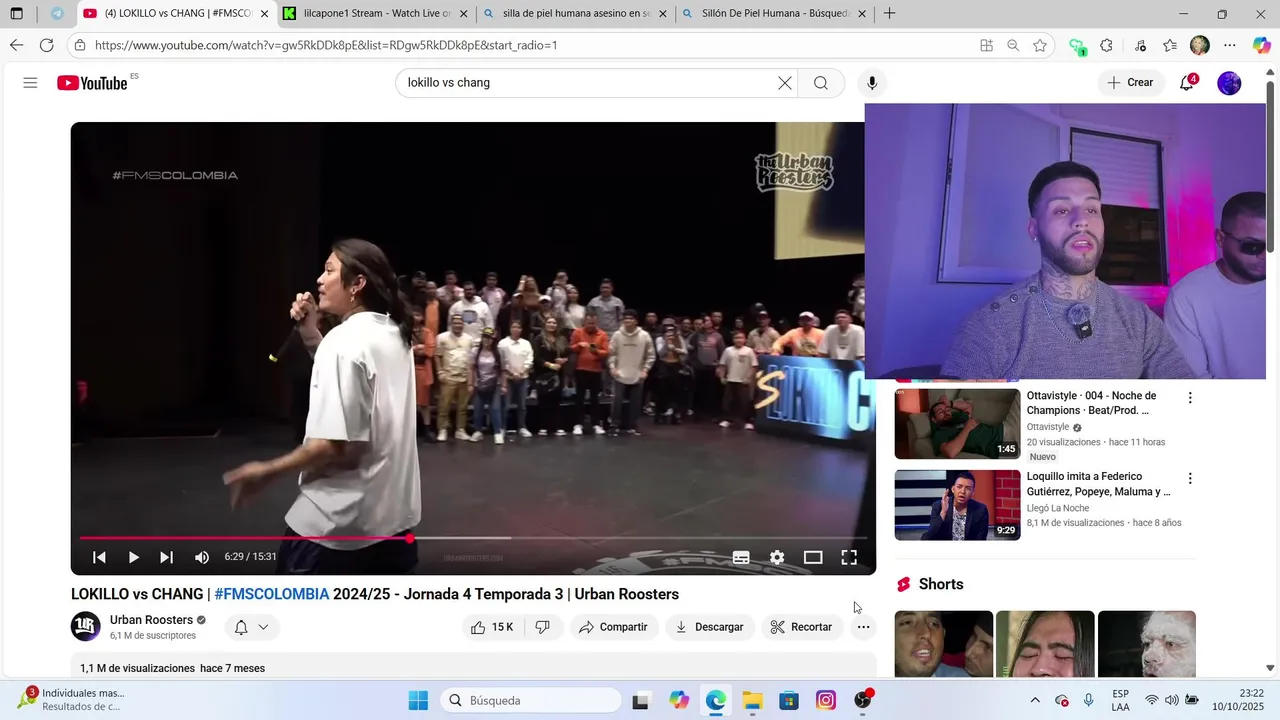Mute the video player volume
The image size is (1280, 720).
pos(202,557)
